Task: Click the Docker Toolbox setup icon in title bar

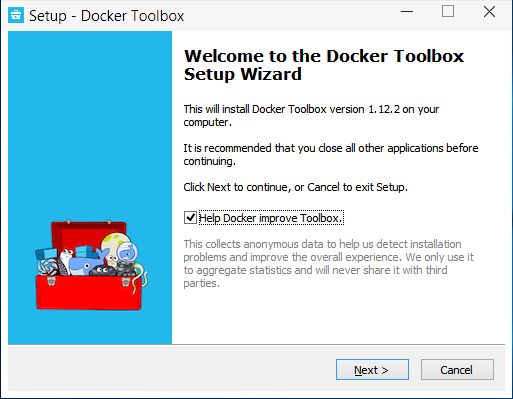Action: 16,15
